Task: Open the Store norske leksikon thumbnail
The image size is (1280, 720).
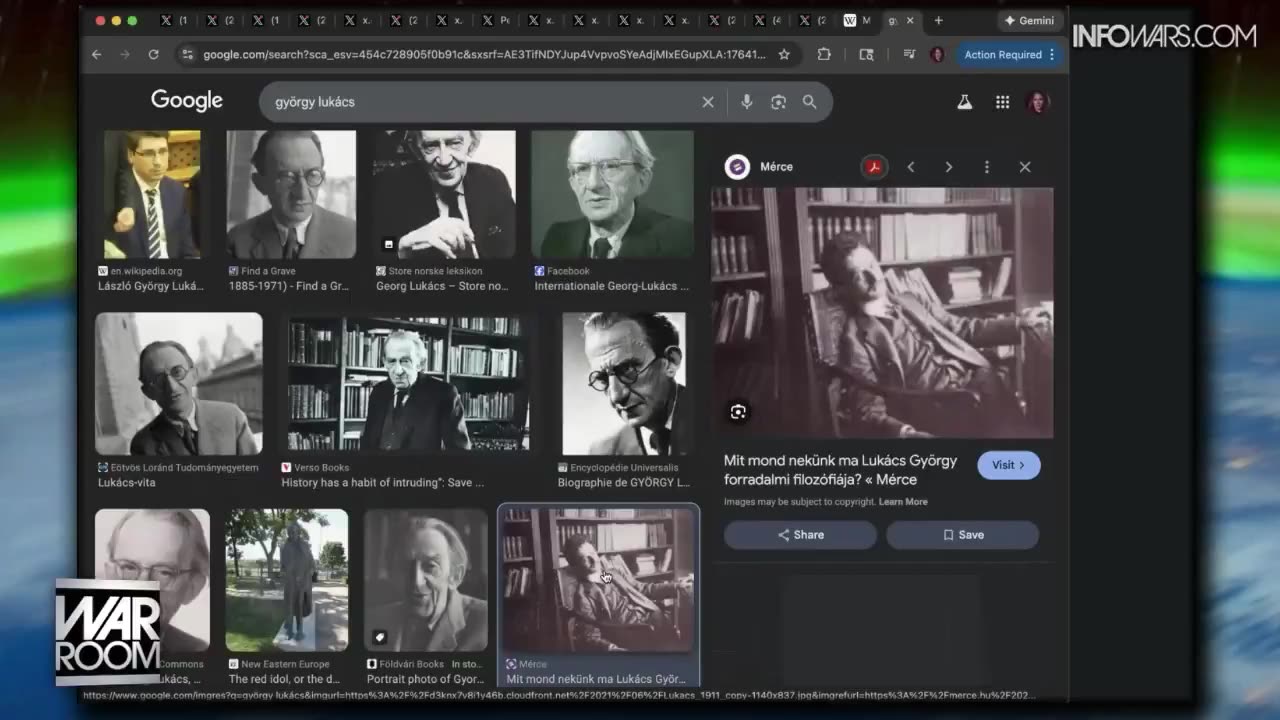Action: (x=444, y=194)
